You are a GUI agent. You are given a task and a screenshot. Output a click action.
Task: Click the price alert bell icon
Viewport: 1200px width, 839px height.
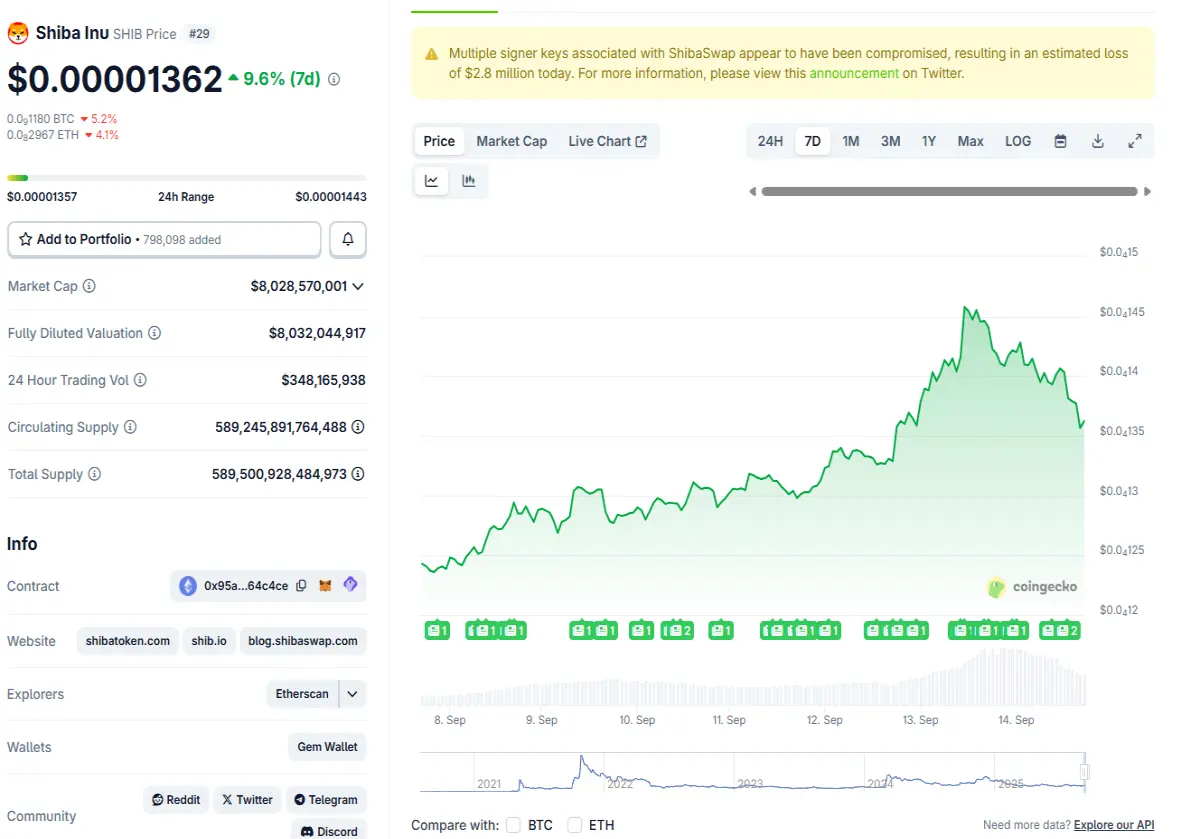click(x=348, y=240)
